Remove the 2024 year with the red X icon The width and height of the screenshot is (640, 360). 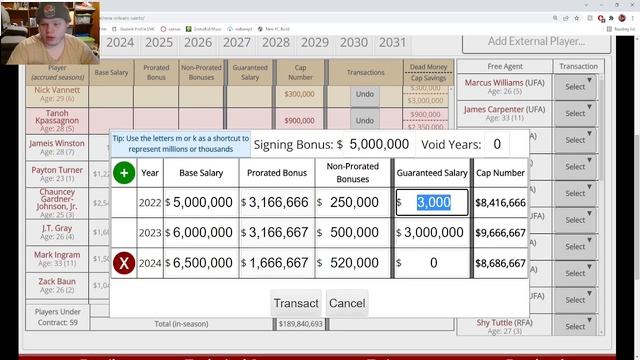coord(124,263)
